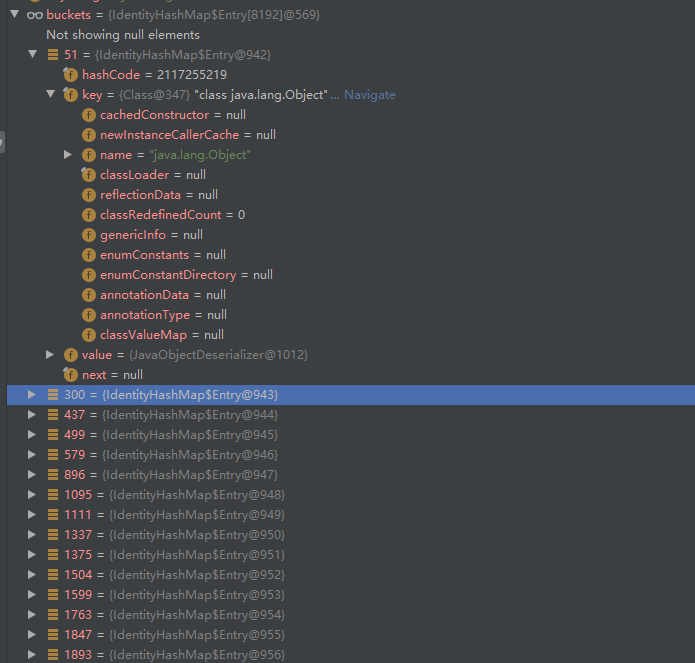Select the classRedefinedCount = 0 row

point(351,214)
